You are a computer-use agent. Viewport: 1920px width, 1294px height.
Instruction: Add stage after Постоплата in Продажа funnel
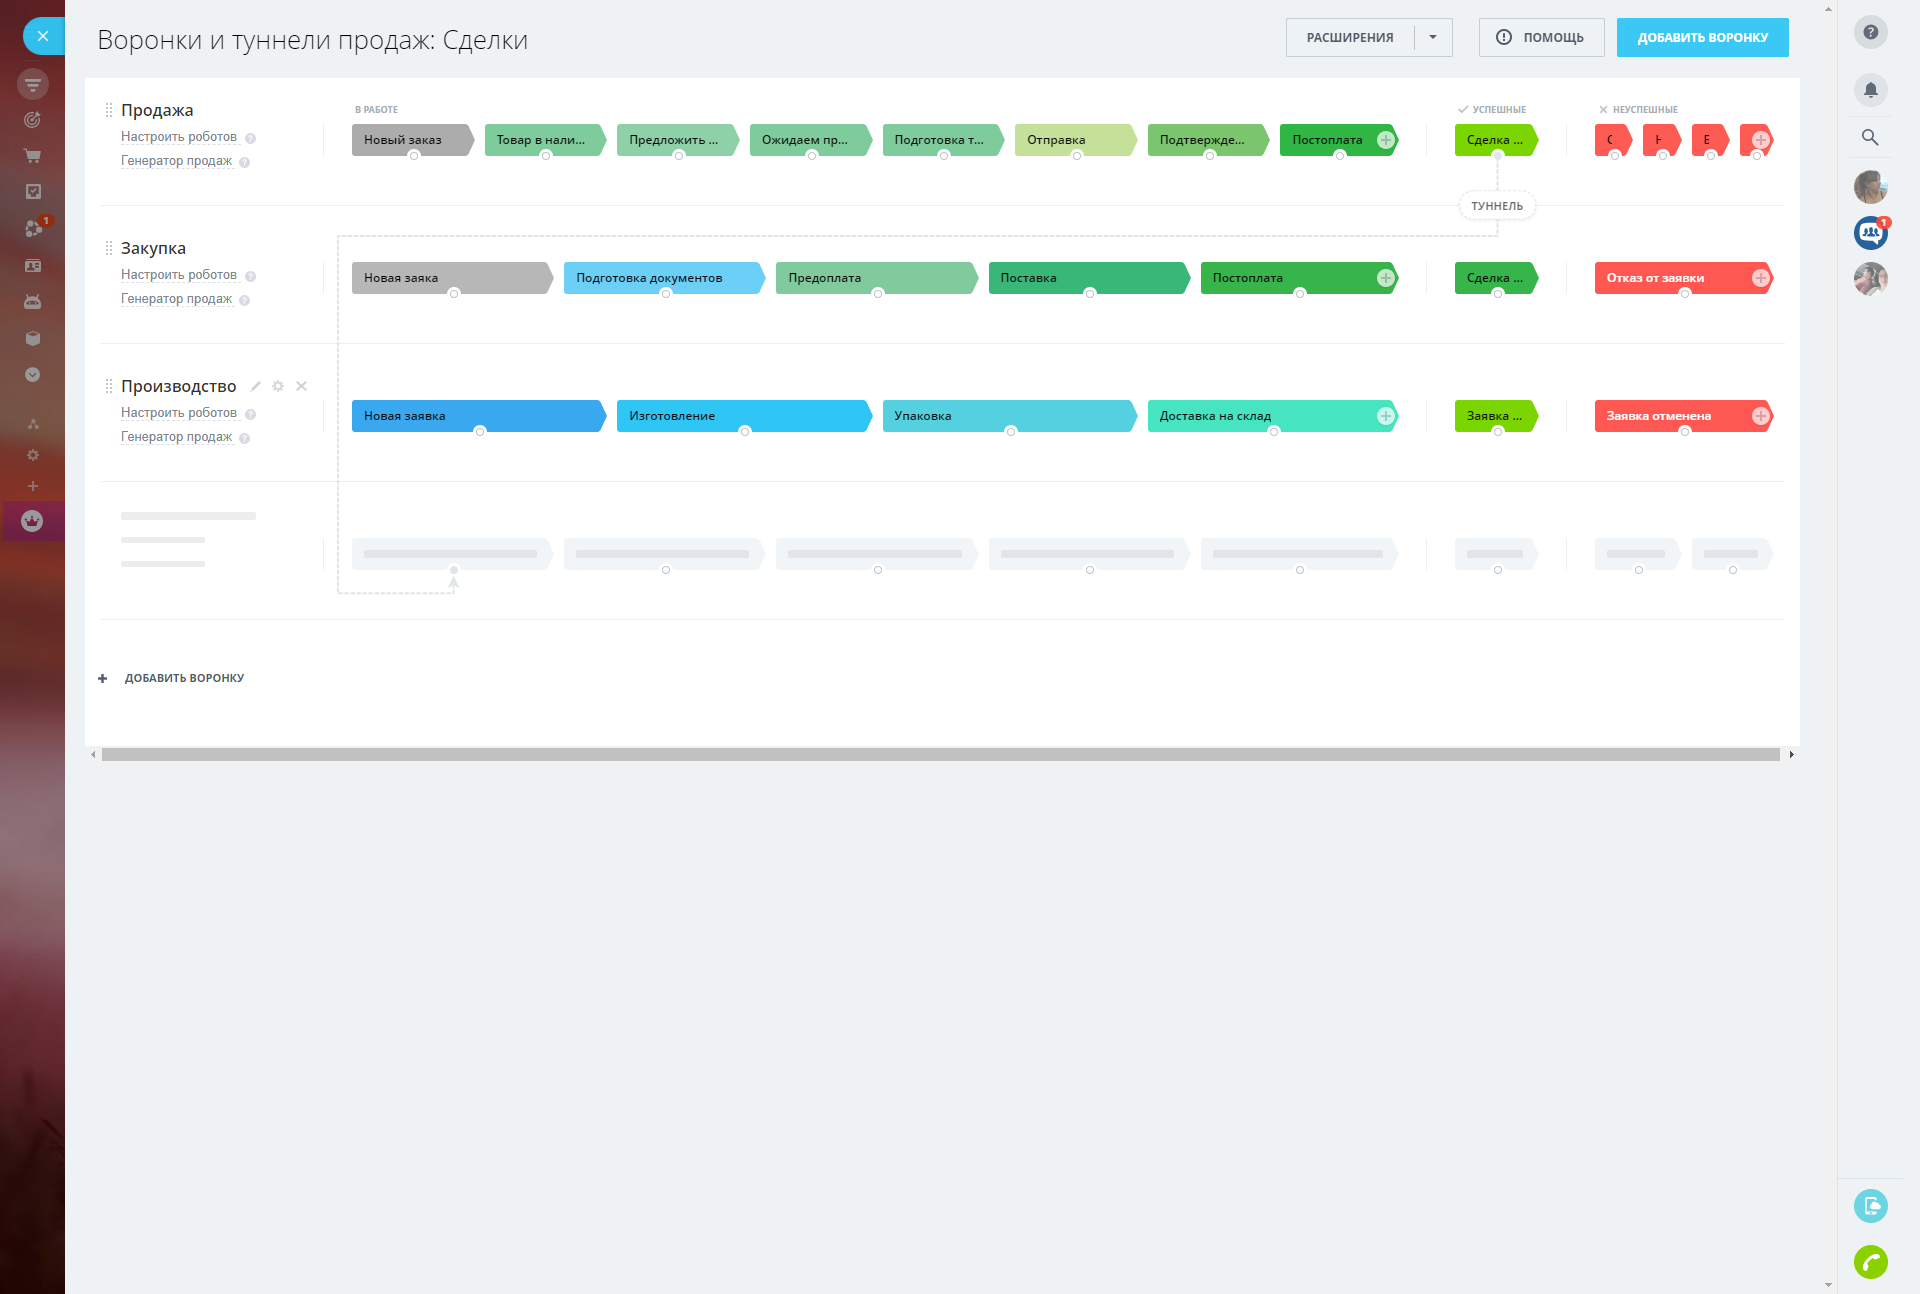tap(1385, 140)
